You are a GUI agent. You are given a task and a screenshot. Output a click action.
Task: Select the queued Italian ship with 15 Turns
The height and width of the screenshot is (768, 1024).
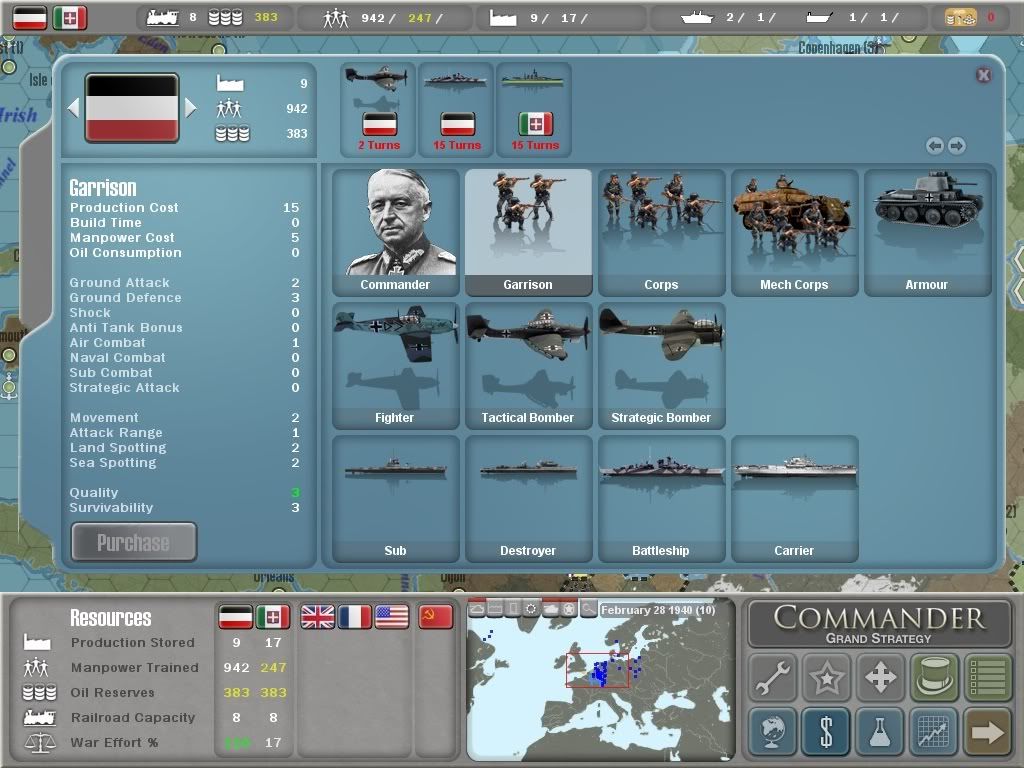pyautogui.click(x=534, y=110)
